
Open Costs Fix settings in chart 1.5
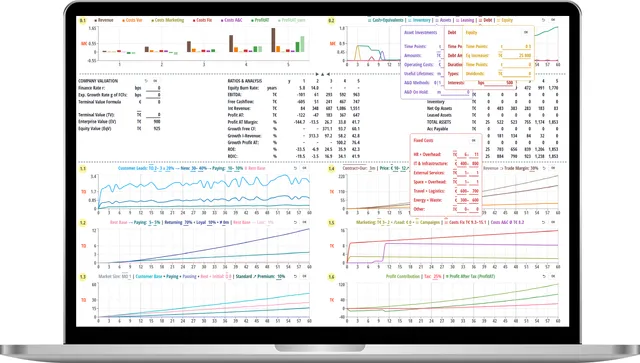coord(465,223)
